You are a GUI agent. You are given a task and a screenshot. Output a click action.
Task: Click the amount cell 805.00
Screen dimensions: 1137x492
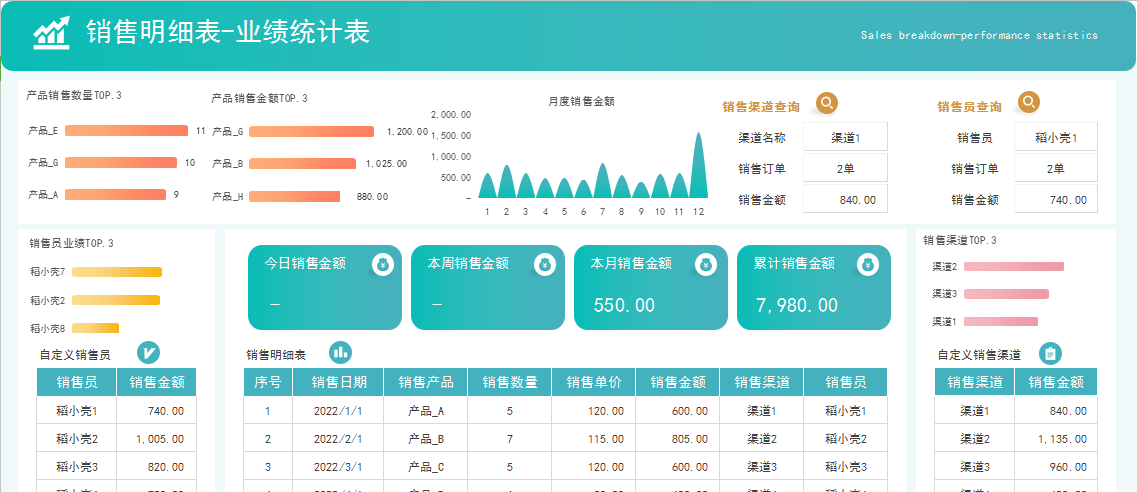(678, 438)
